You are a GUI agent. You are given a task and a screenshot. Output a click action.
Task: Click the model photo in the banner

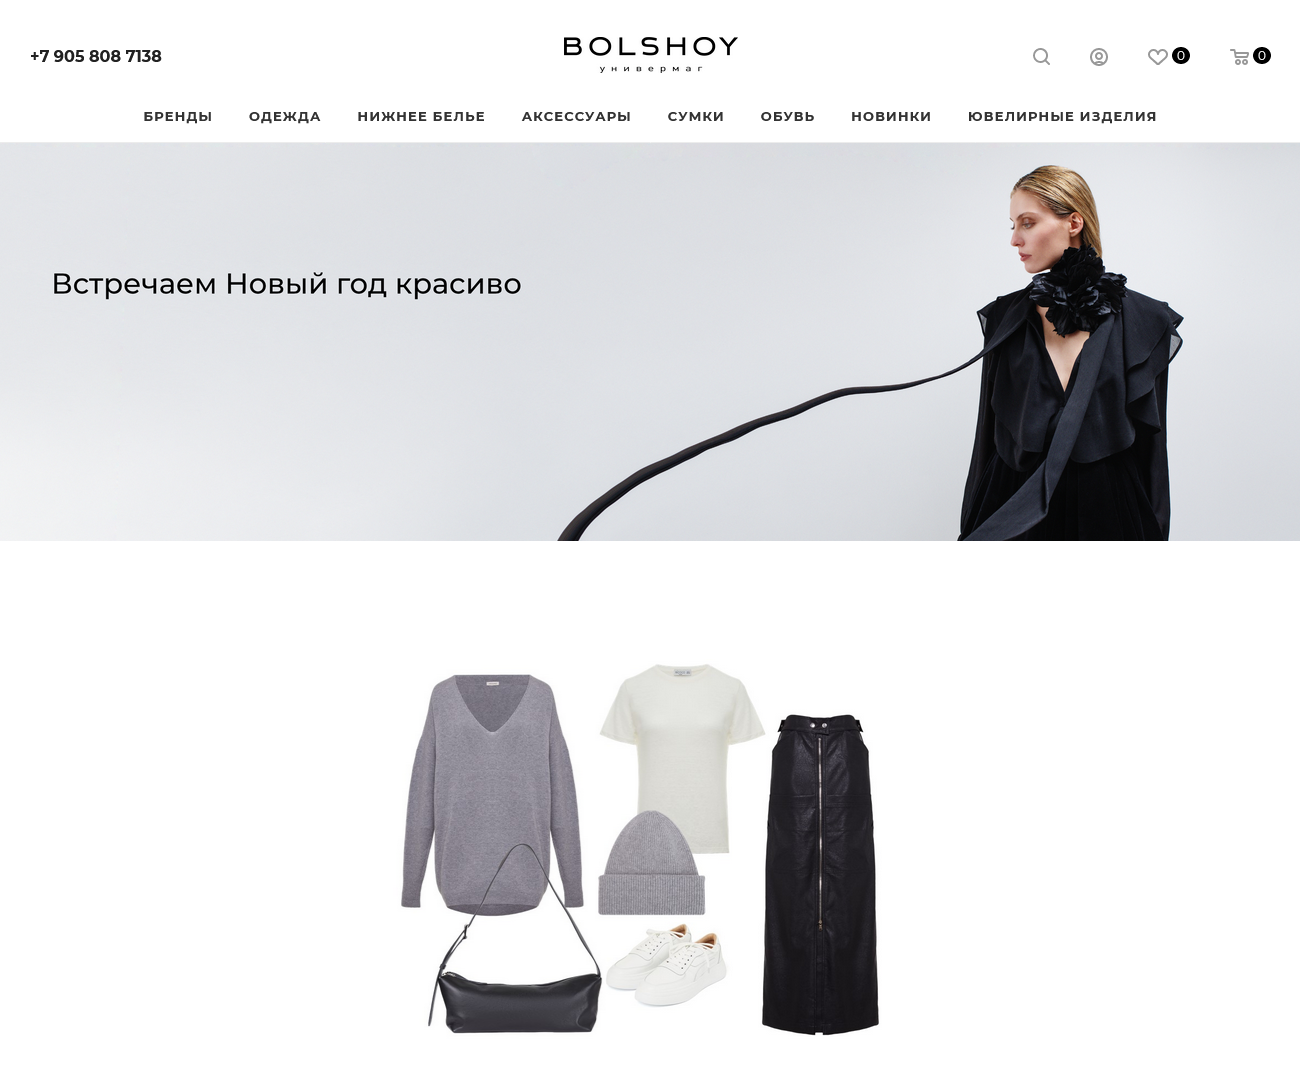1070,352
